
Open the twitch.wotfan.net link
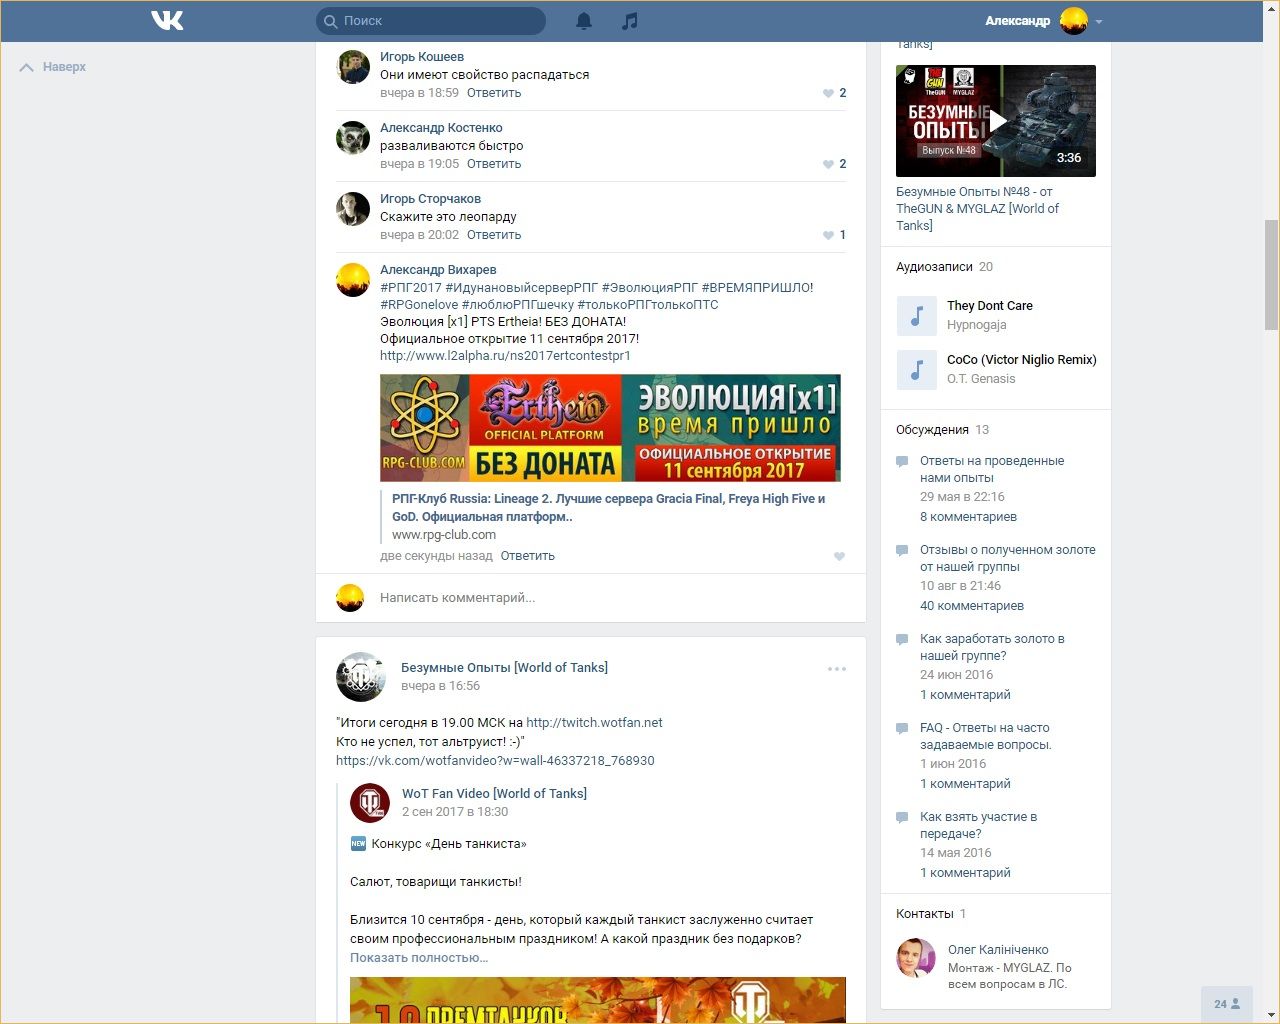tap(594, 723)
